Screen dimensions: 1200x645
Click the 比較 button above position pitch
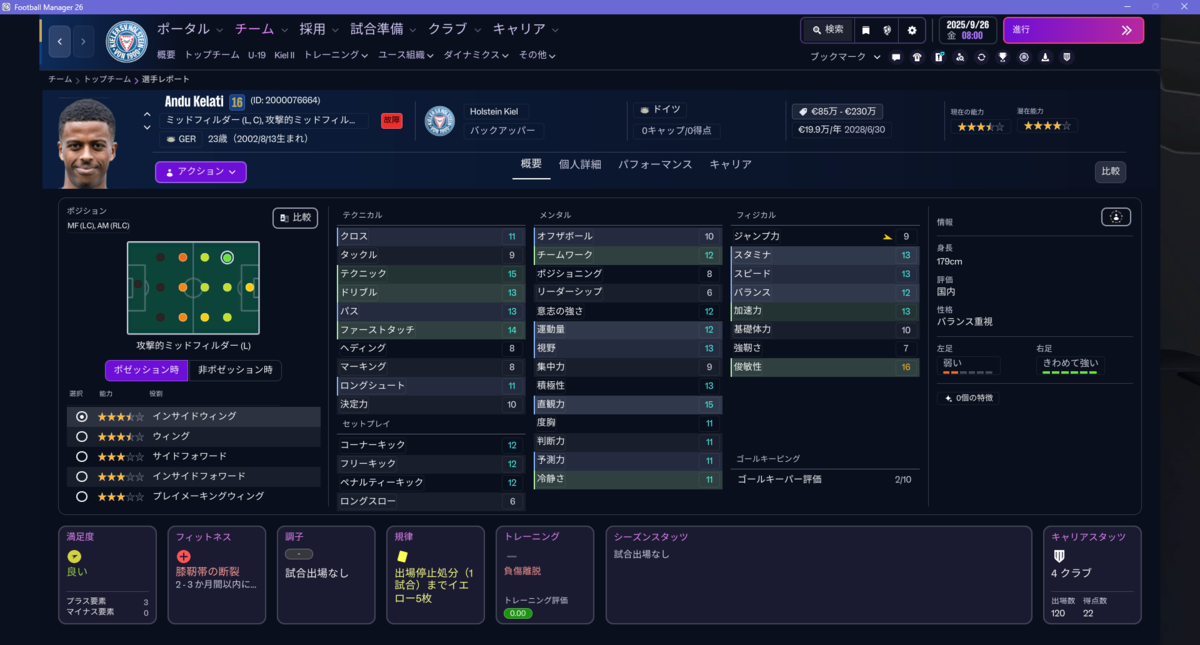[x=295, y=217]
